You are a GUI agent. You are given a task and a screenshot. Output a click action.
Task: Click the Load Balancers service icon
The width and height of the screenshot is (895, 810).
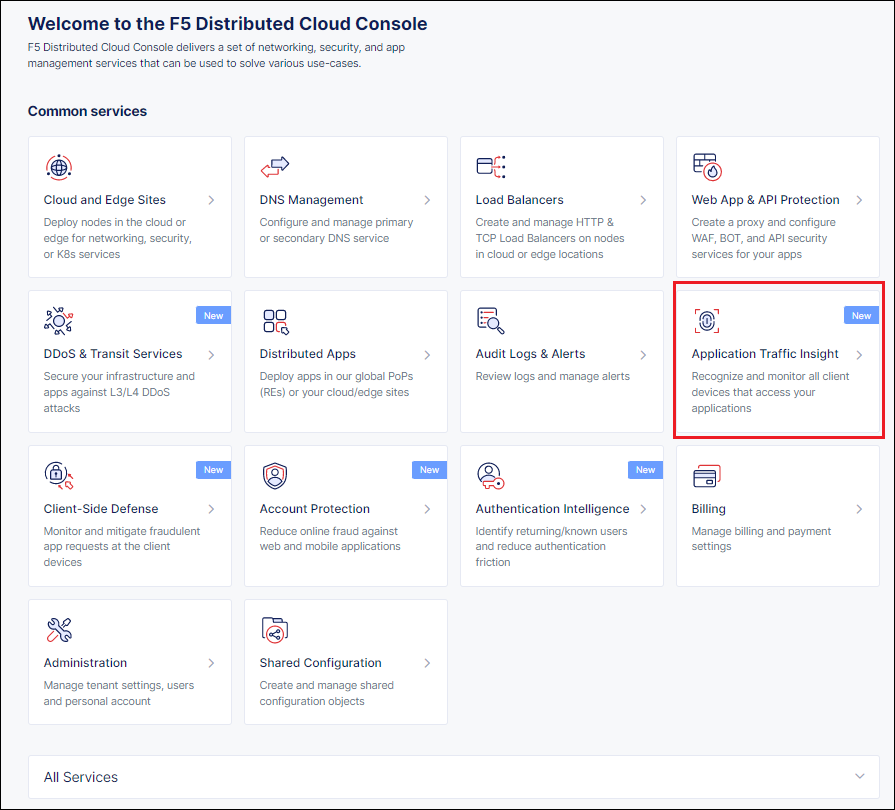(490, 167)
